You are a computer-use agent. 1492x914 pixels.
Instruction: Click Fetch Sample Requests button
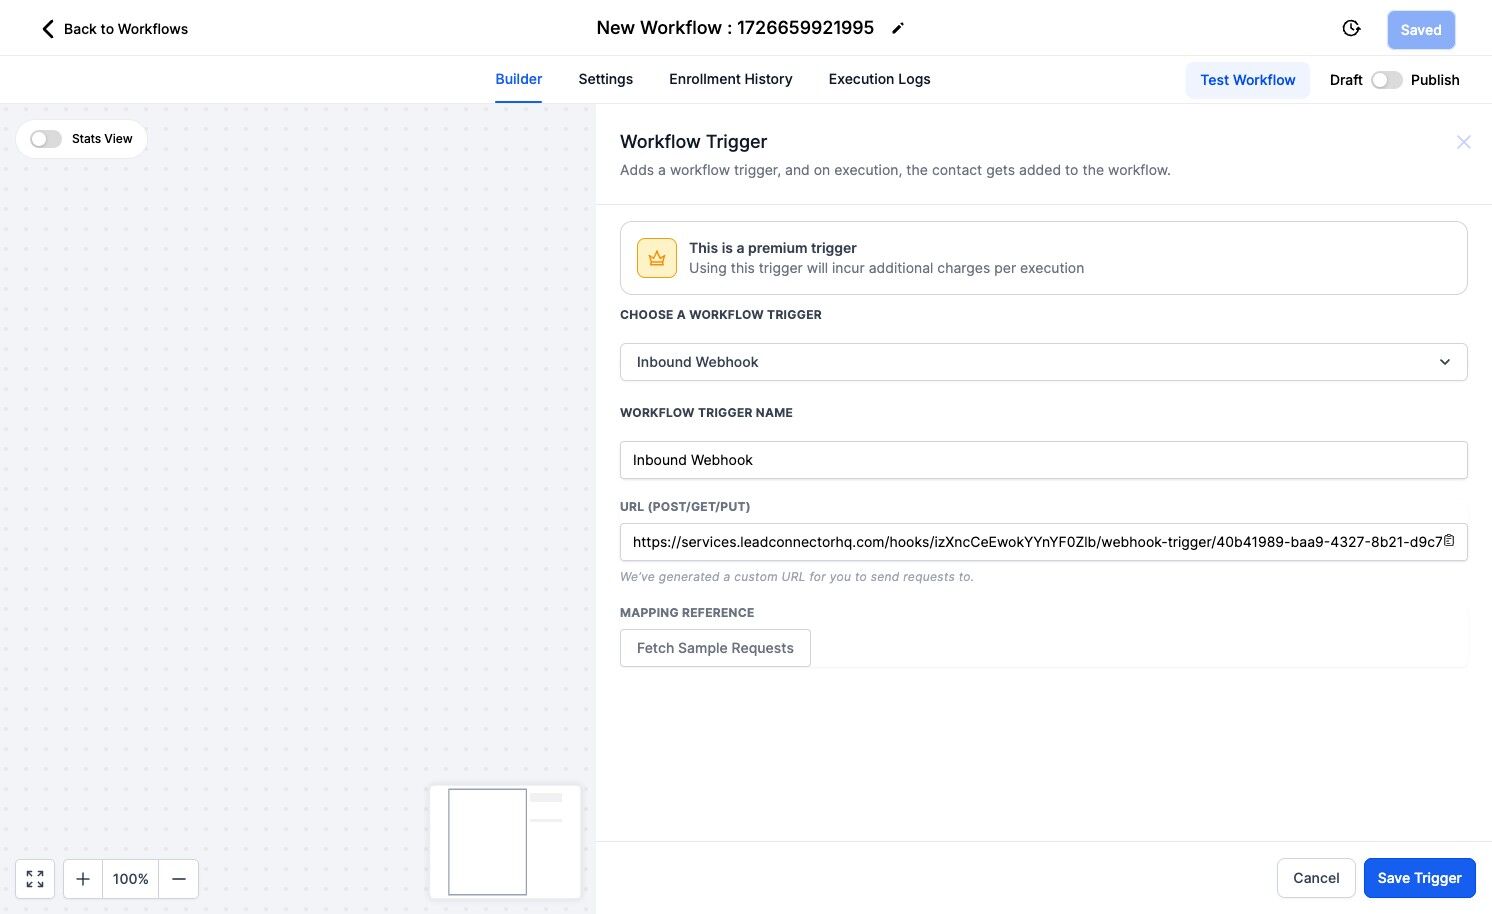pyautogui.click(x=715, y=648)
